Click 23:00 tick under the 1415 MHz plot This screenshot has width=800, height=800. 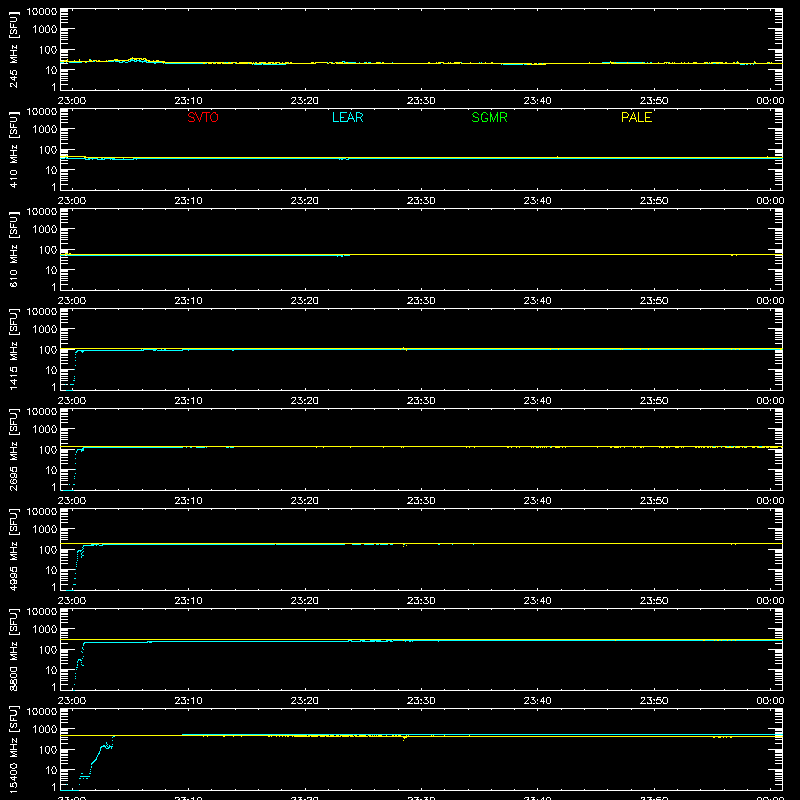[72, 401]
